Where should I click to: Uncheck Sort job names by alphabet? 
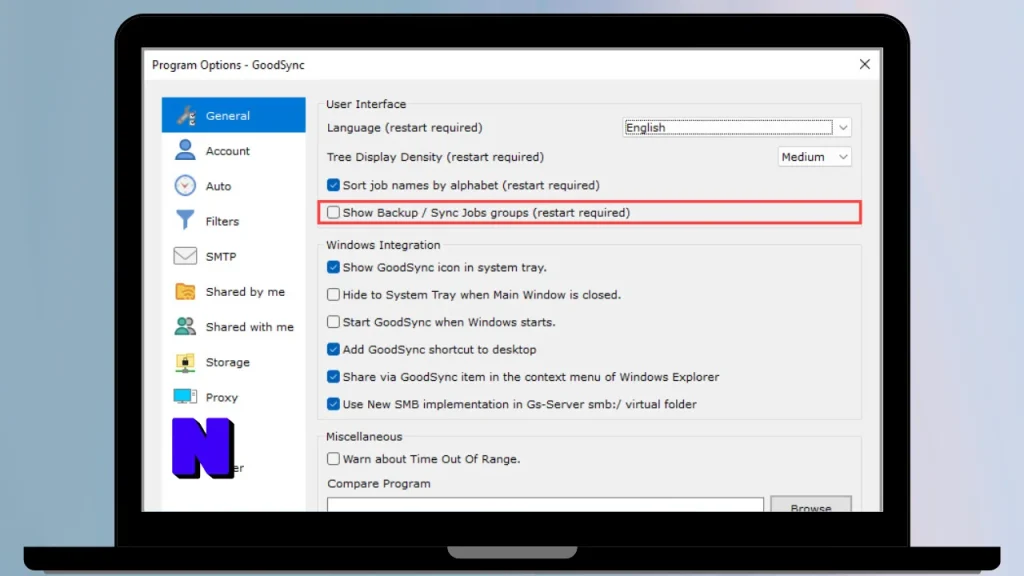333,185
